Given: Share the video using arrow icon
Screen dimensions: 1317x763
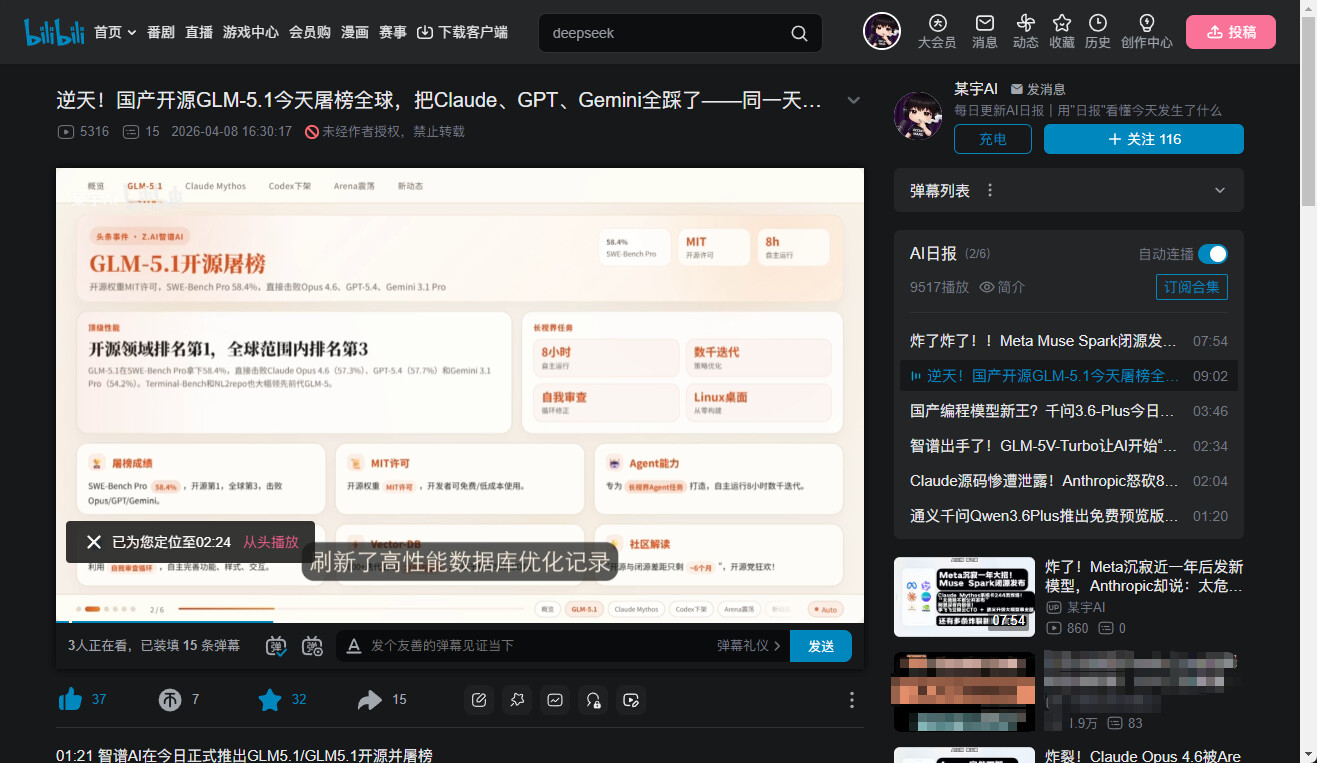Looking at the screenshot, I should pyautogui.click(x=370, y=699).
